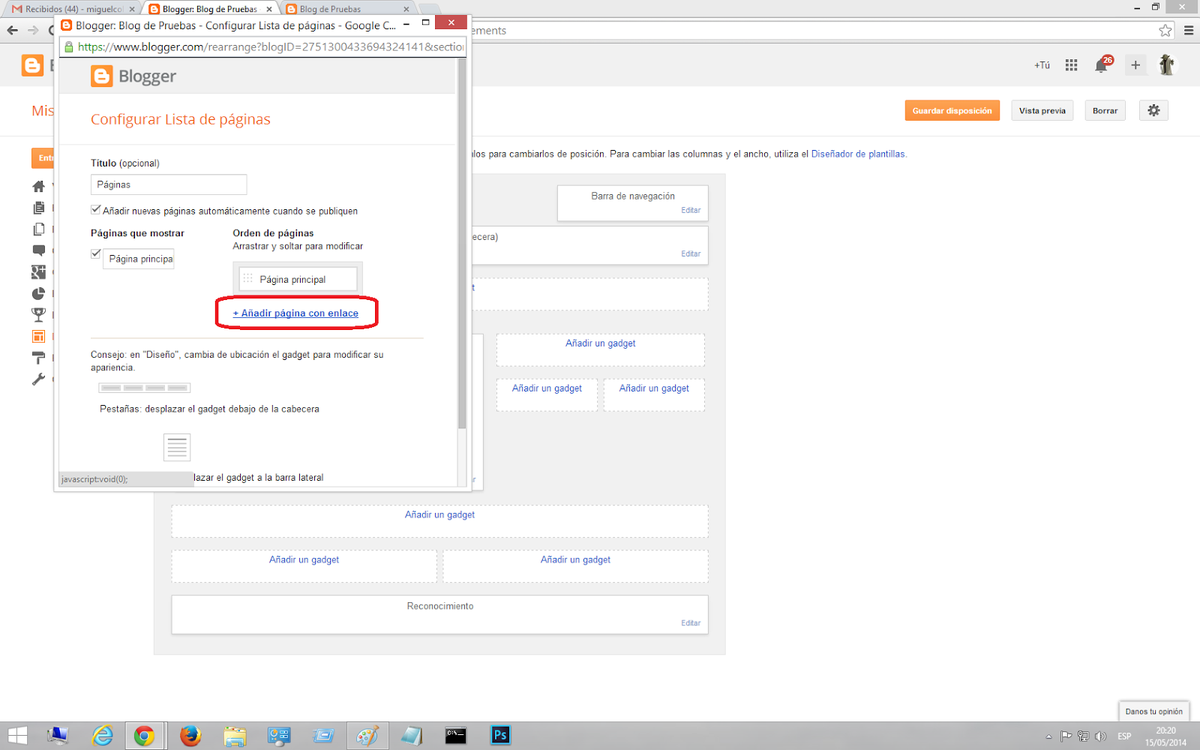Open the Yoda profile avatar
Viewport: 1200px width, 750px height.
click(1167, 65)
